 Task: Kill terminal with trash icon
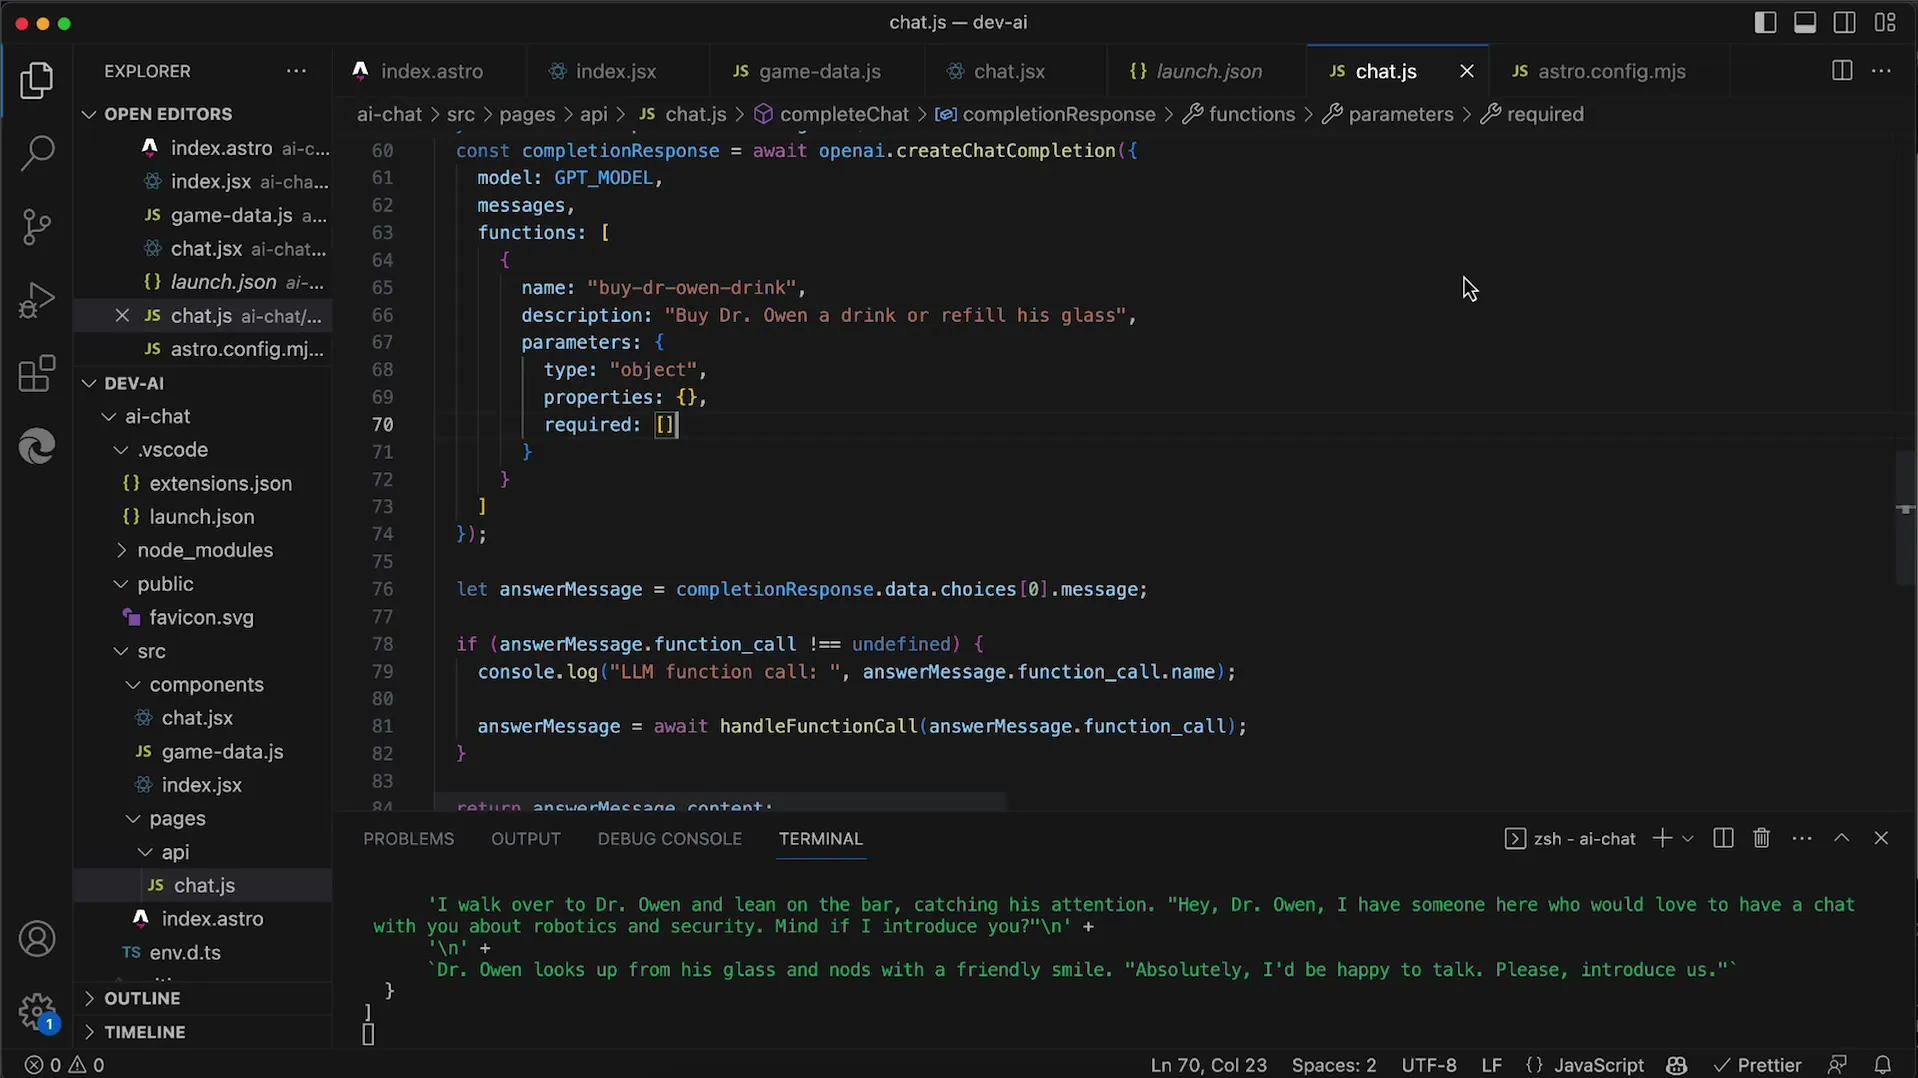pyautogui.click(x=1762, y=838)
